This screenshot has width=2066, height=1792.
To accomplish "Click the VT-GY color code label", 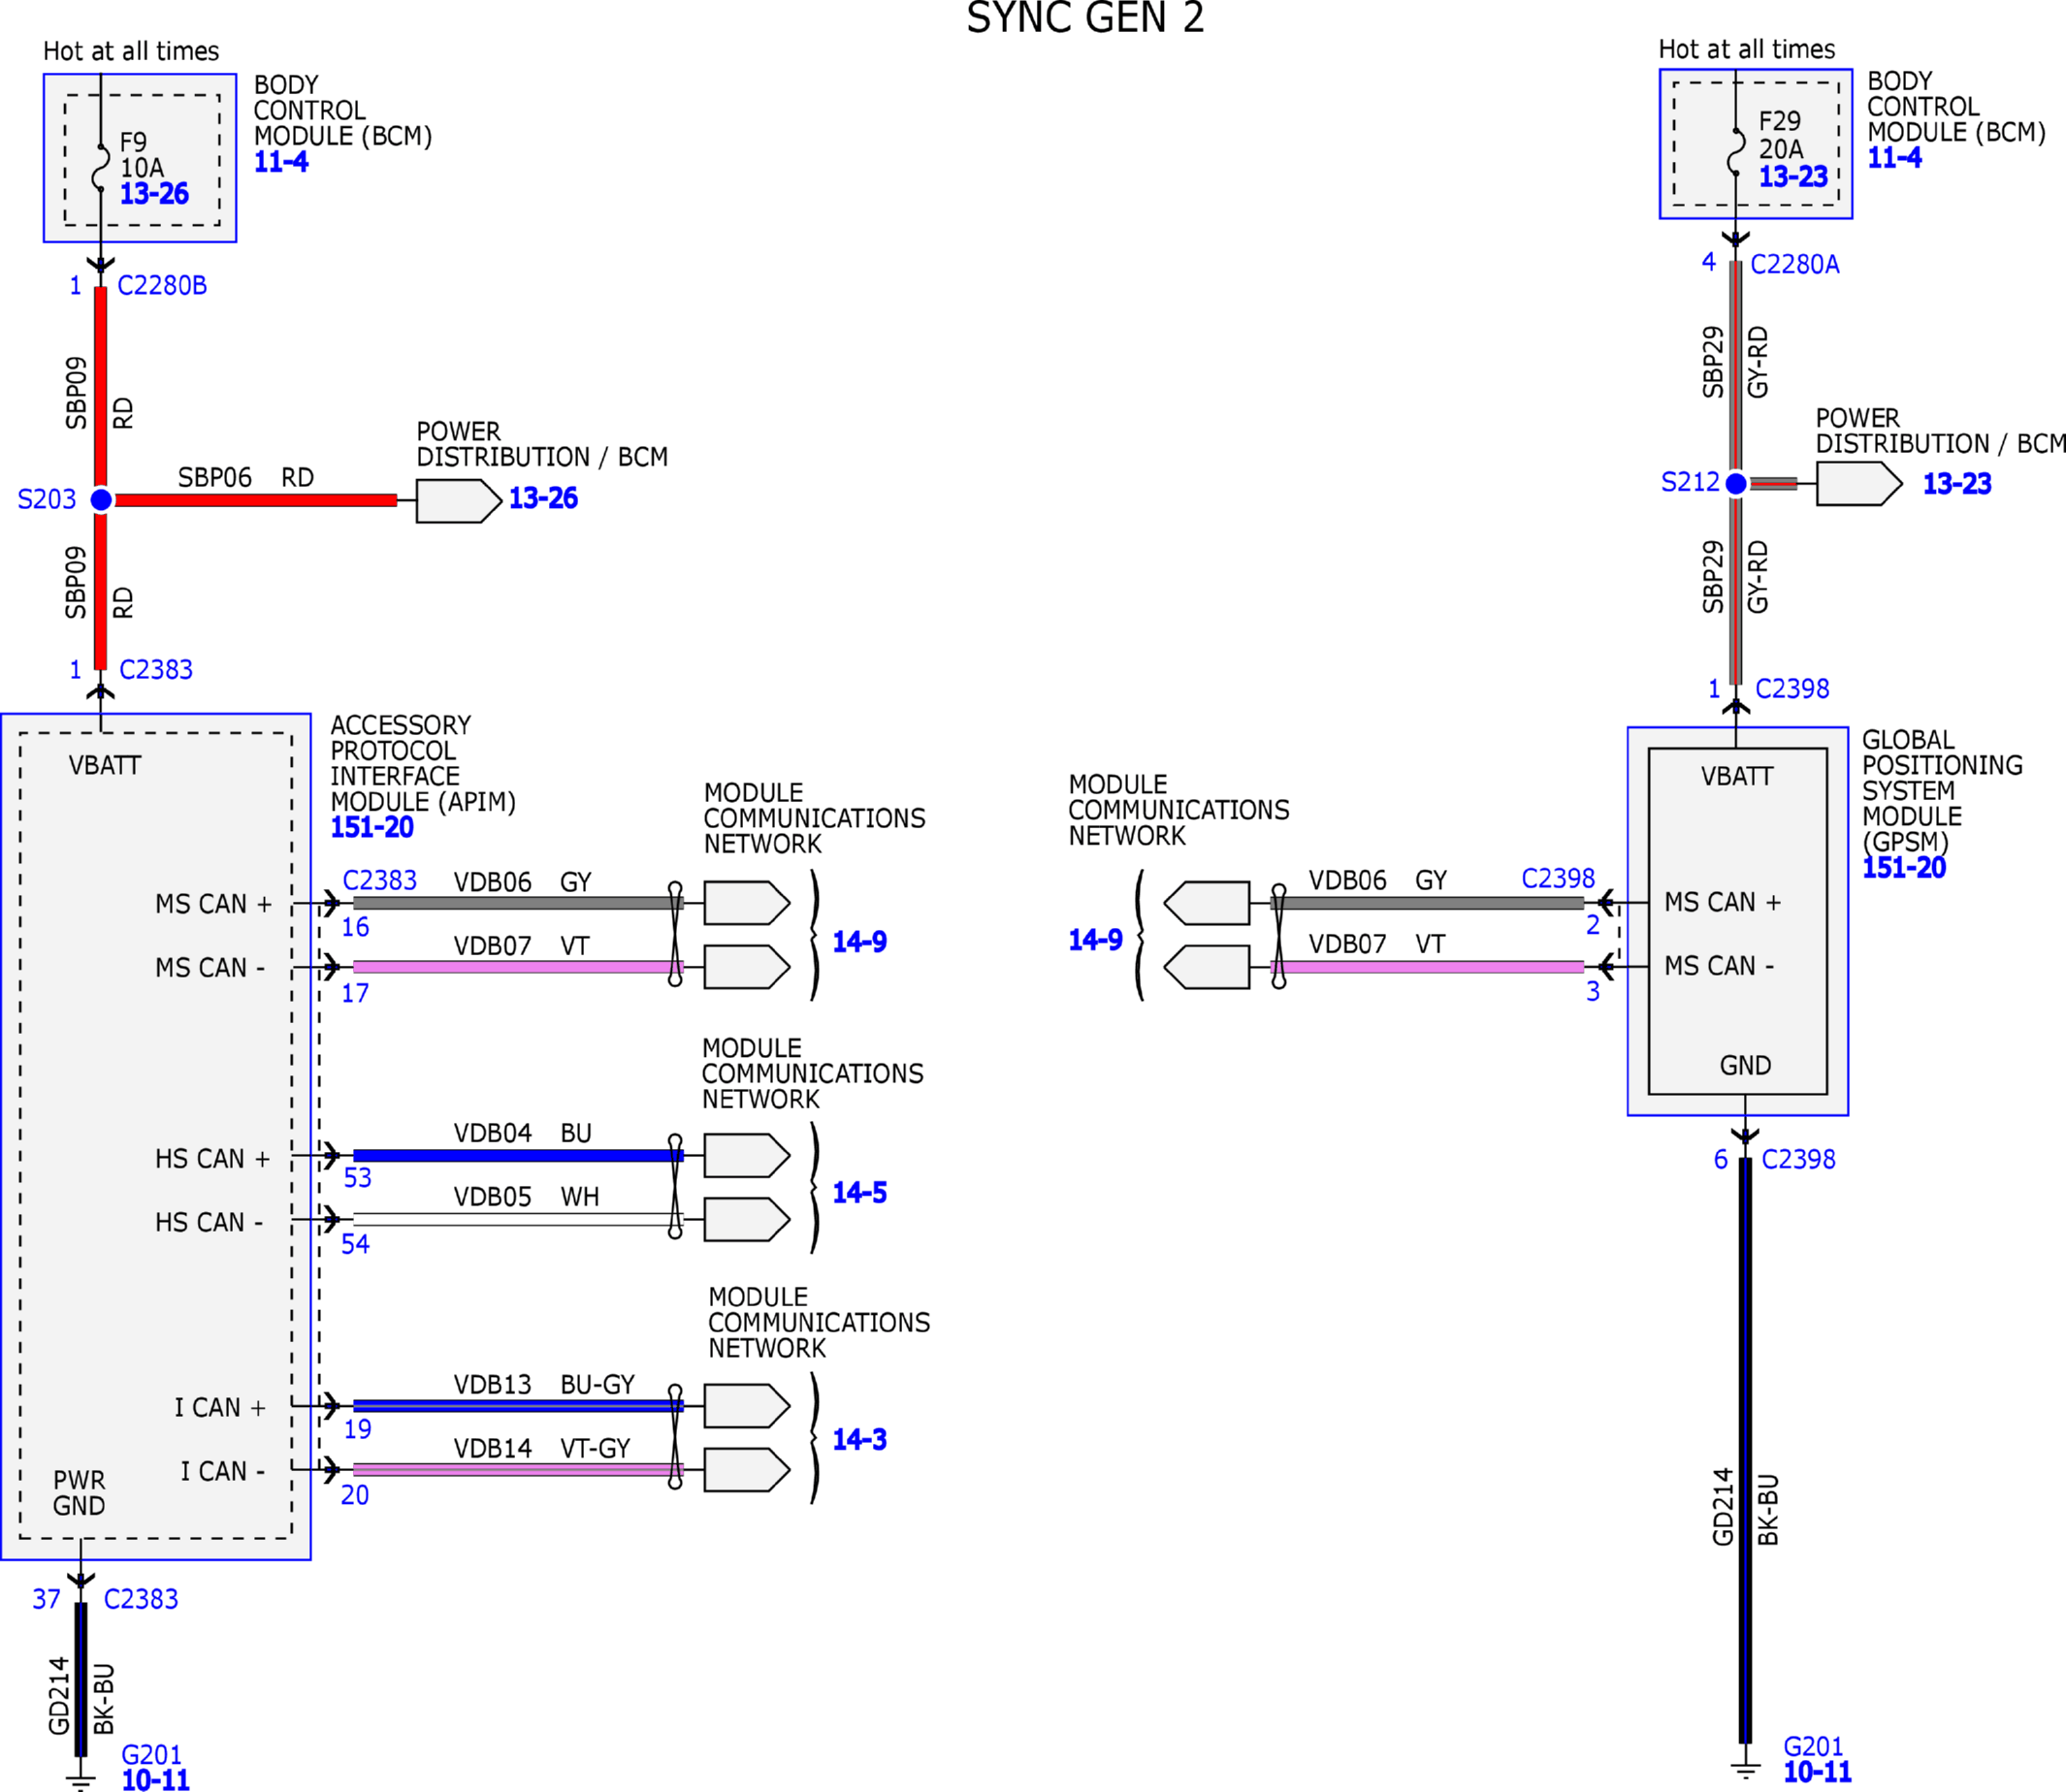I will [x=595, y=1449].
